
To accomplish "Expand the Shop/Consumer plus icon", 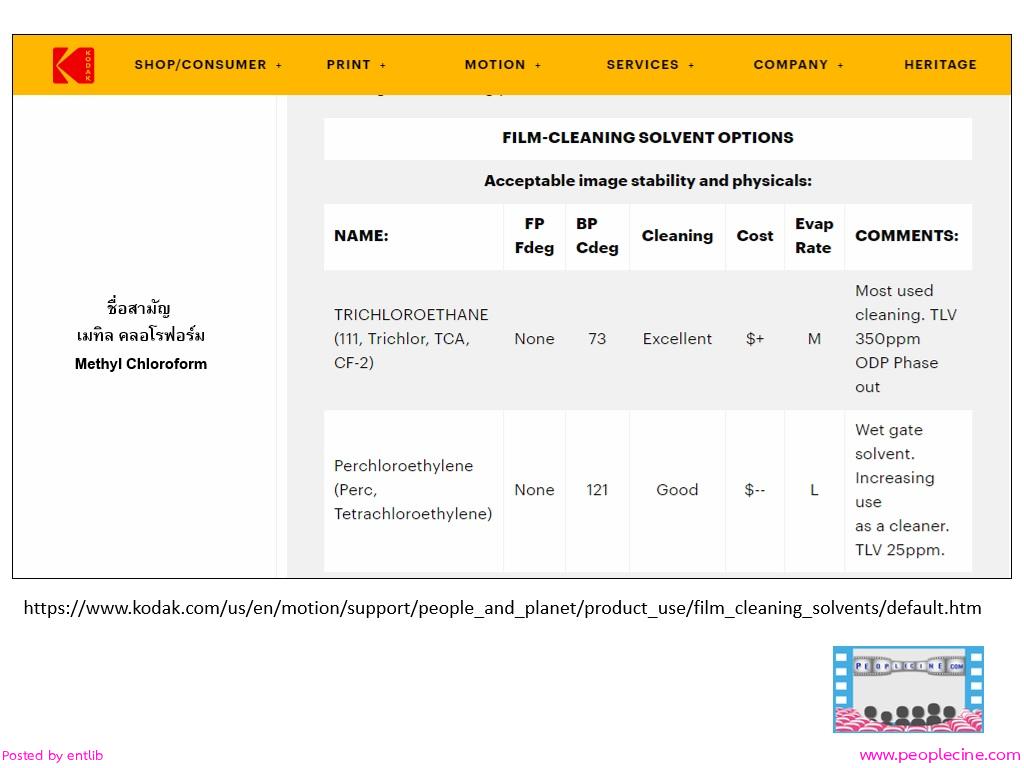I will [x=279, y=65].
